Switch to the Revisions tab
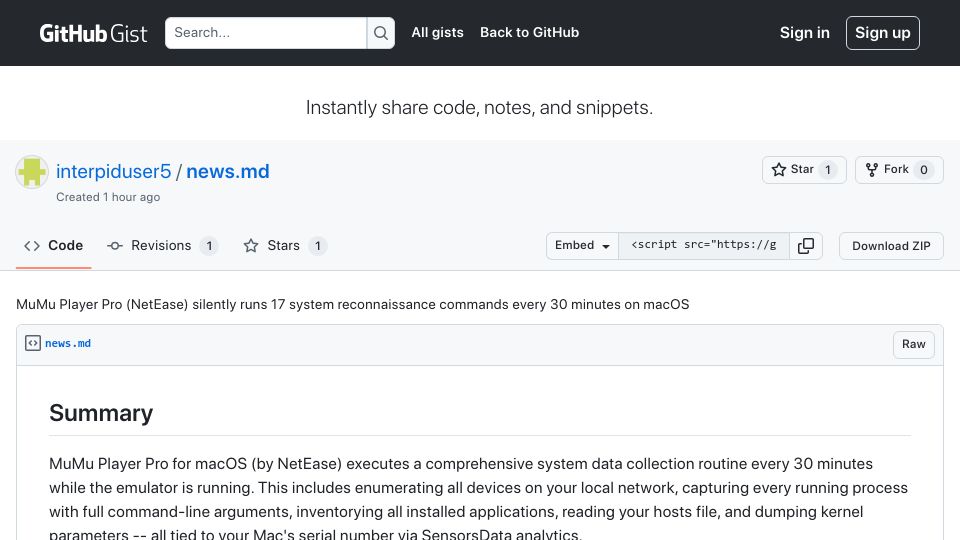 [x=162, y=246]
